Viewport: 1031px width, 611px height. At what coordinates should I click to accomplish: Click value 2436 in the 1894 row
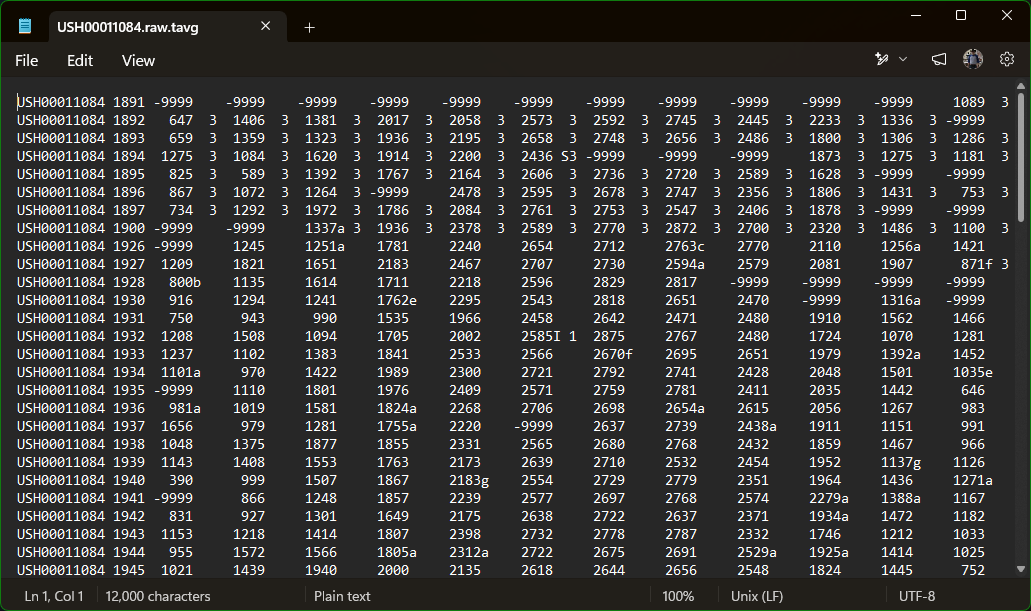537,157
